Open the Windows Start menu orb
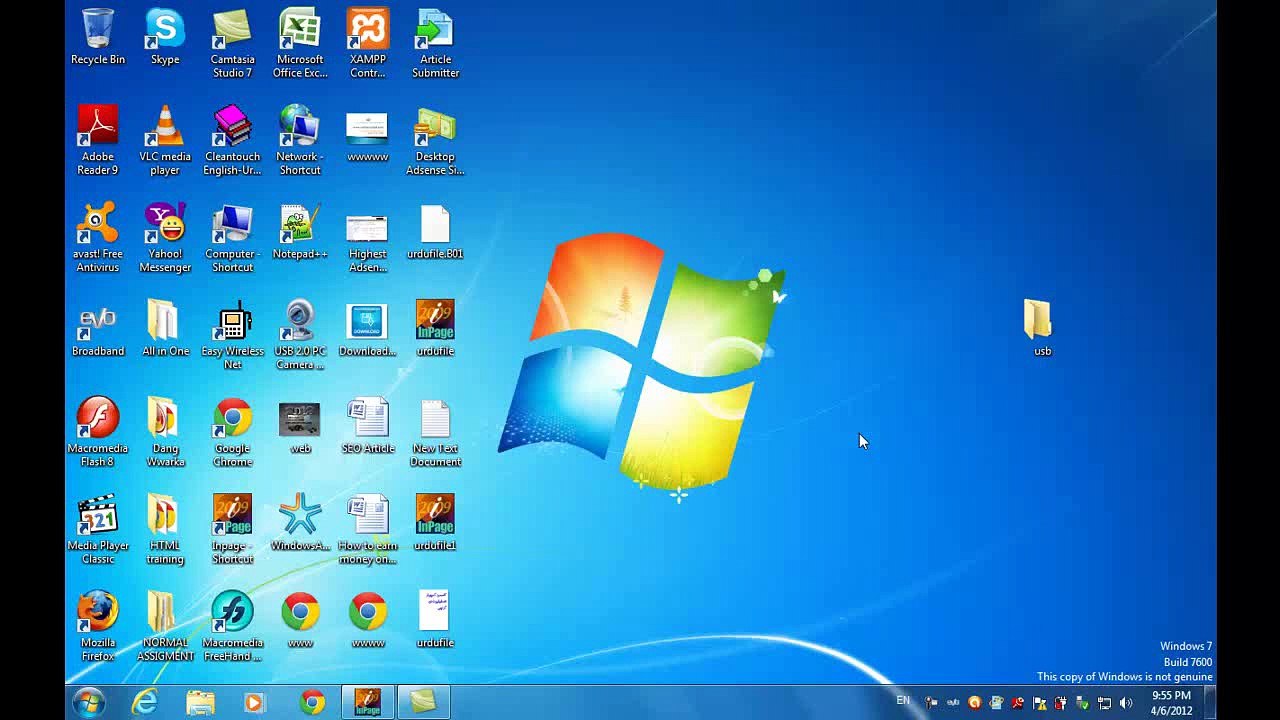 pos(88,703)
